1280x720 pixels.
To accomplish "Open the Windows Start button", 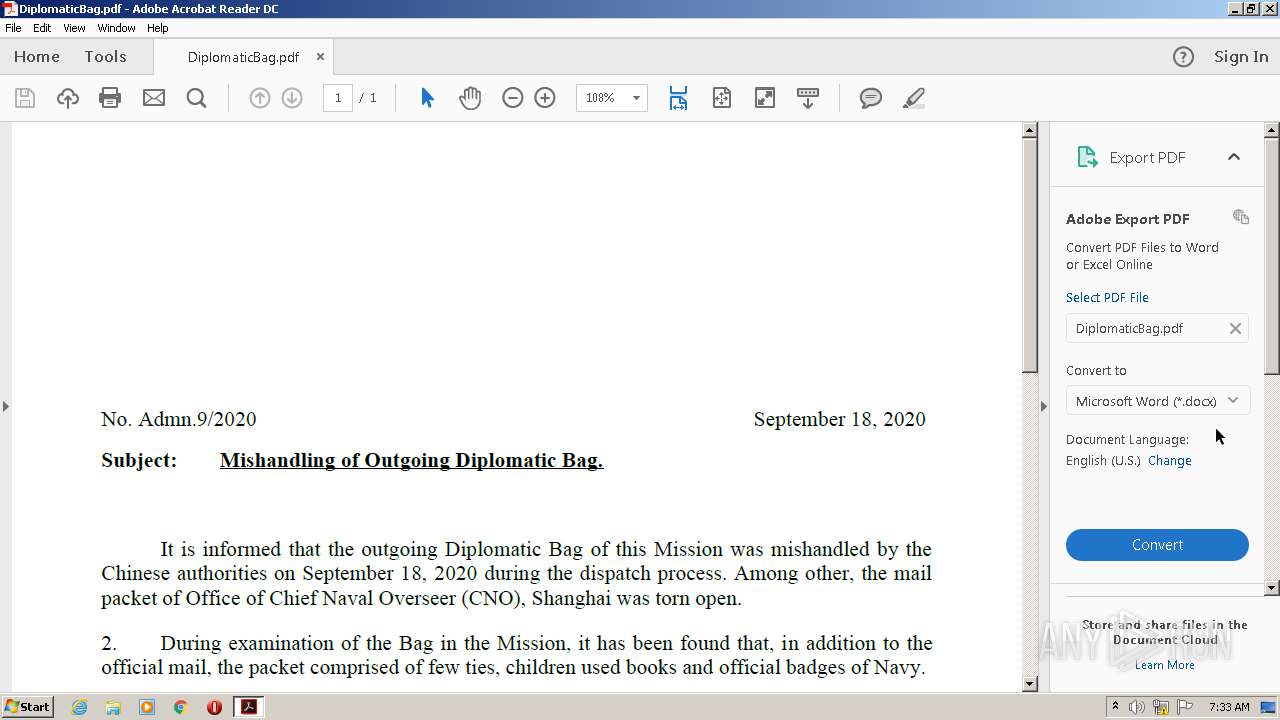I will tap(27, 707).
